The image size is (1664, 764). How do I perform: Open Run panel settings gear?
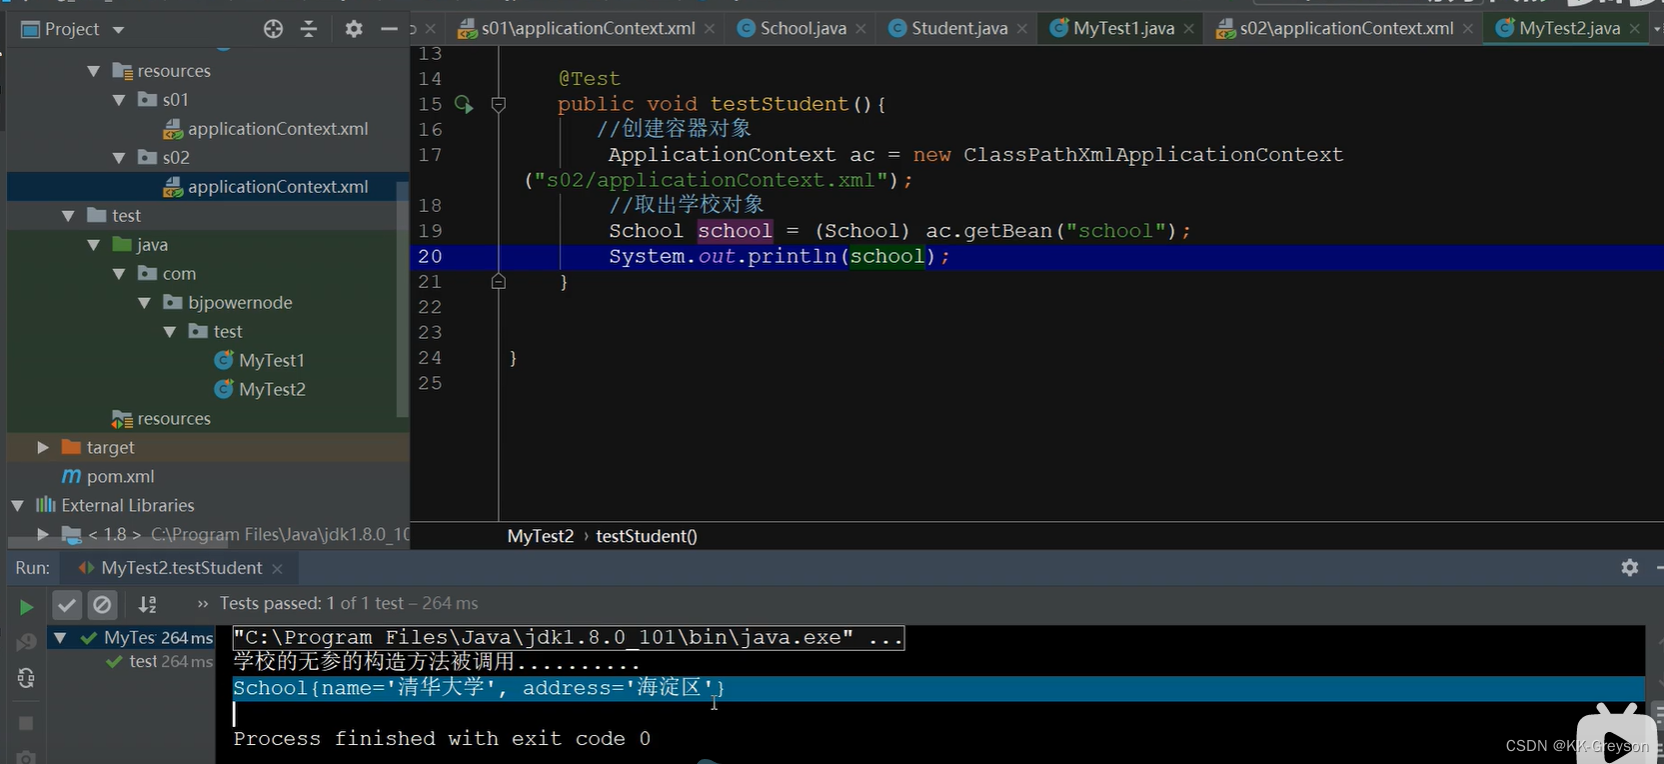coord(1630,568)
